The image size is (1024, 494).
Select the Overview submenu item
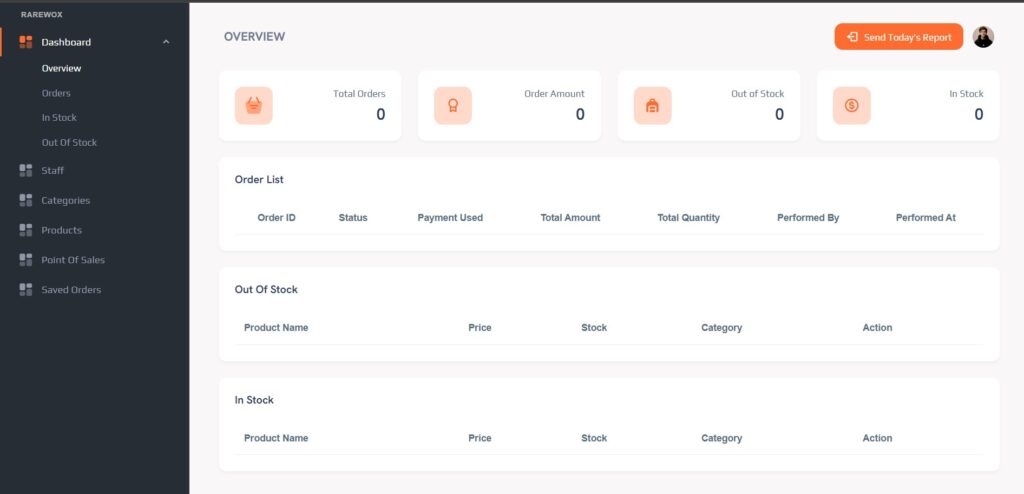[61, 69]
